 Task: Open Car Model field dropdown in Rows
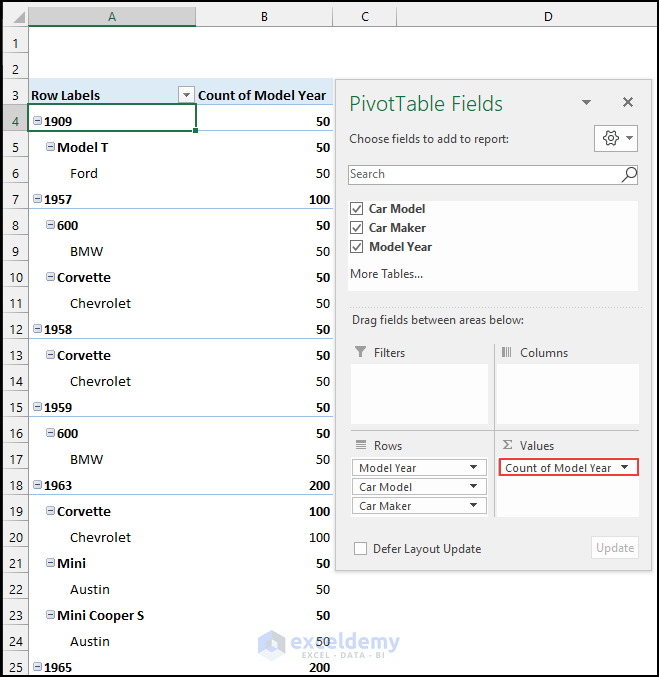(x=473, y=487)
